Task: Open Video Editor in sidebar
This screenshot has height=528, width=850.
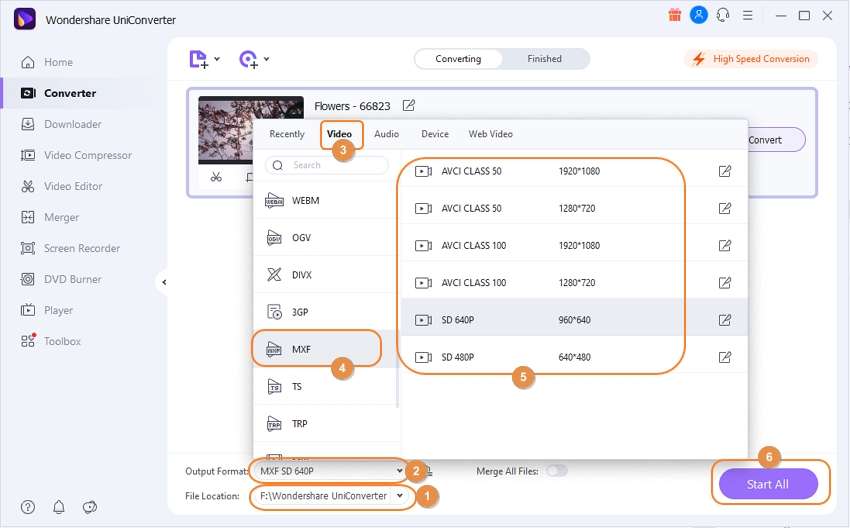Action: point(61,186)
